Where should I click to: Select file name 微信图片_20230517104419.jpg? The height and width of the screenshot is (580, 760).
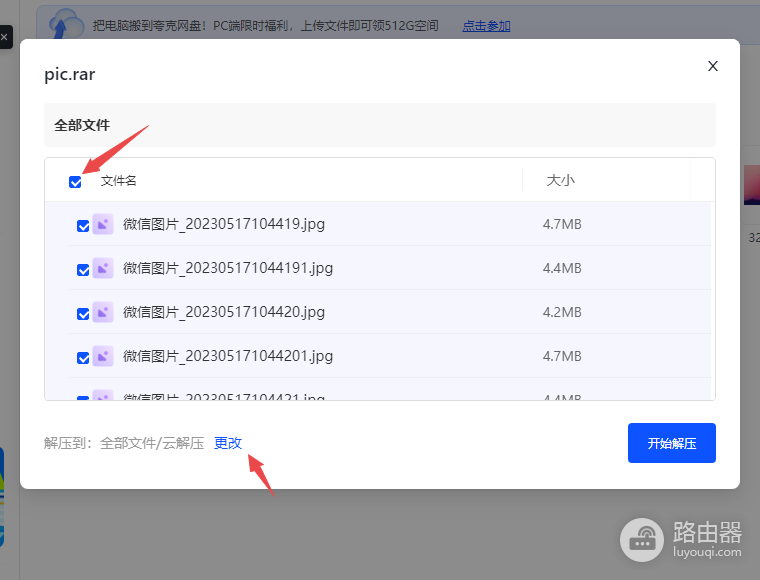(x=224, y=224)
